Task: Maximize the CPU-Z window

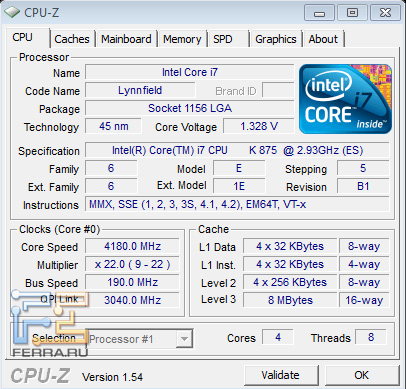Action: 352,13
